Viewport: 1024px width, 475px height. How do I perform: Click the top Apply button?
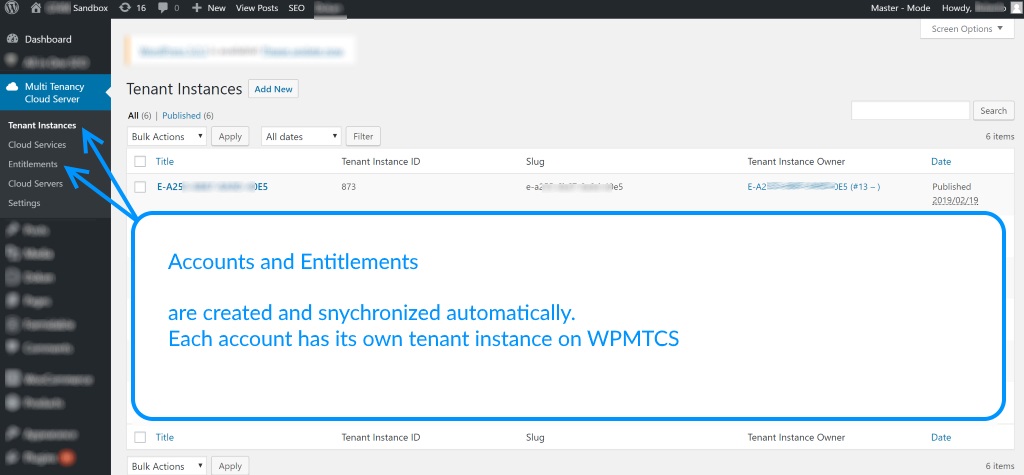(x=230, y=137)
